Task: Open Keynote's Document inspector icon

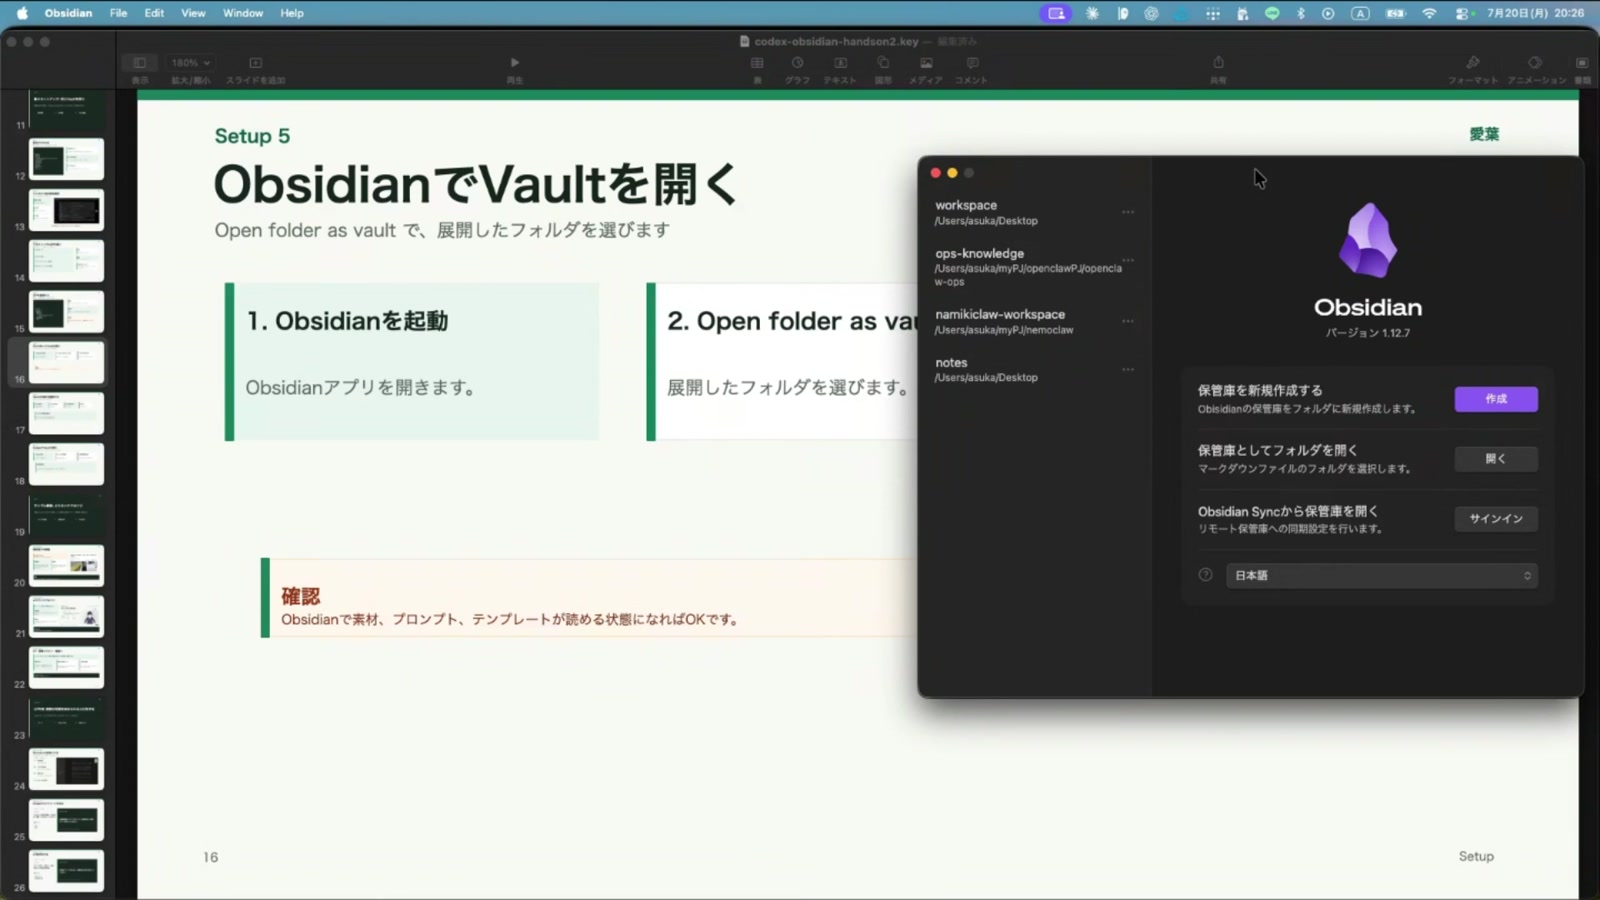Action: point(1582,63)
